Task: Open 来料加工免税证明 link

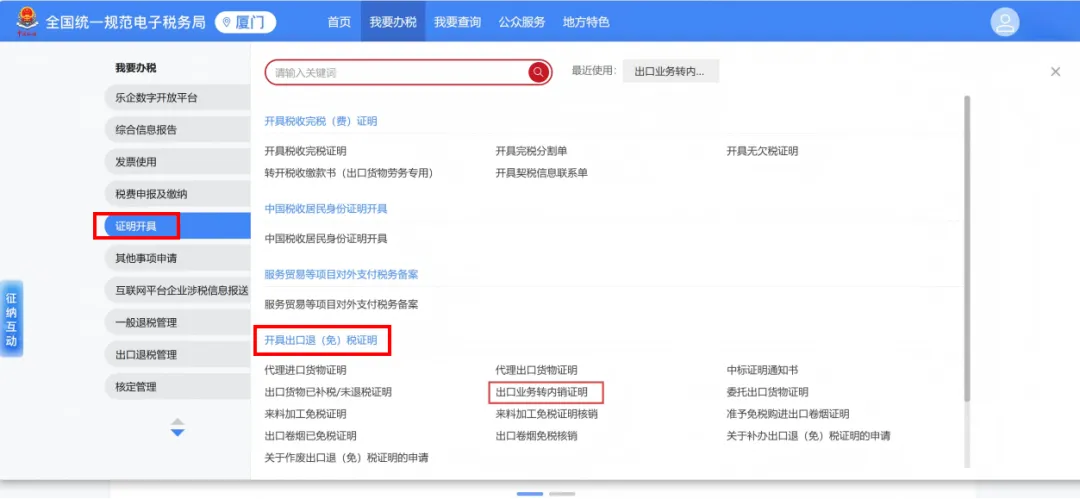Action: point(305,414)
